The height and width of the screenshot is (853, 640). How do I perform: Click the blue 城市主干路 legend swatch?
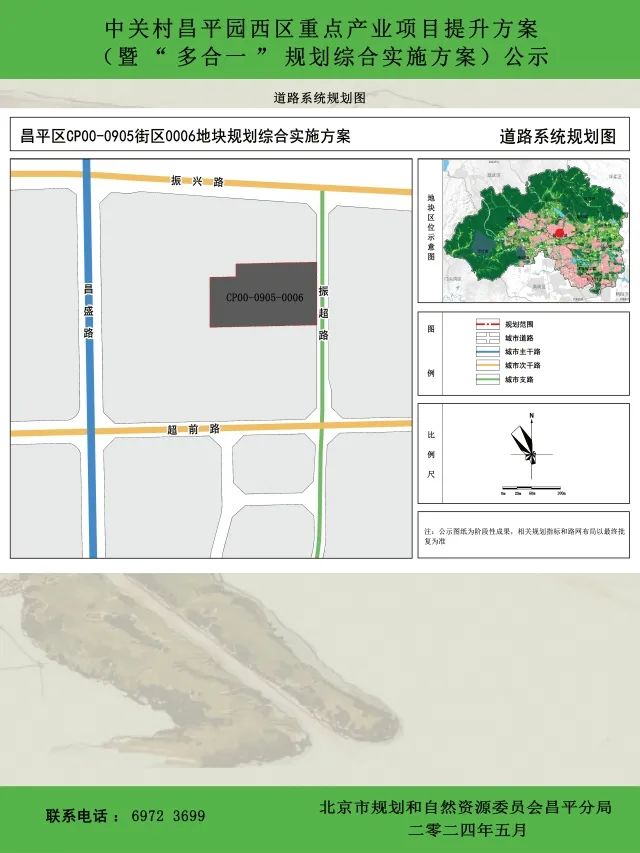[x=486, y=352]
